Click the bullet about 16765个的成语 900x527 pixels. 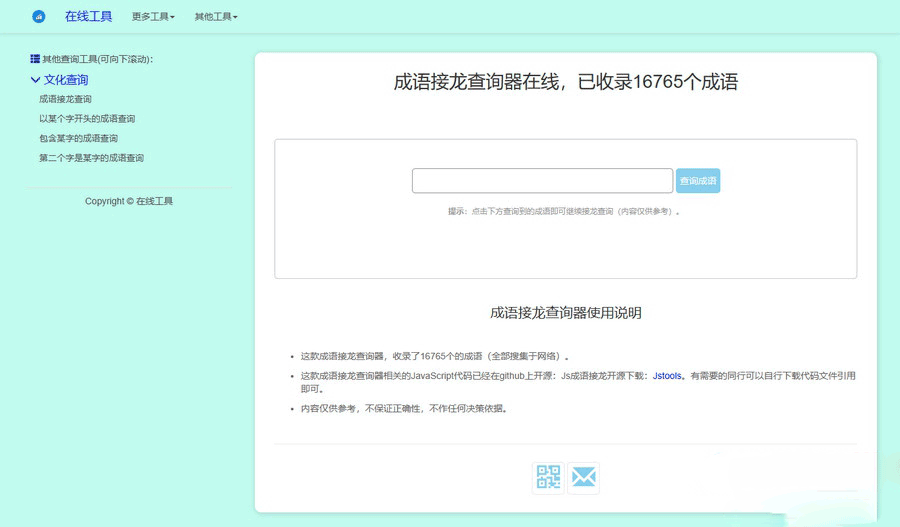[x=435, y=356]
